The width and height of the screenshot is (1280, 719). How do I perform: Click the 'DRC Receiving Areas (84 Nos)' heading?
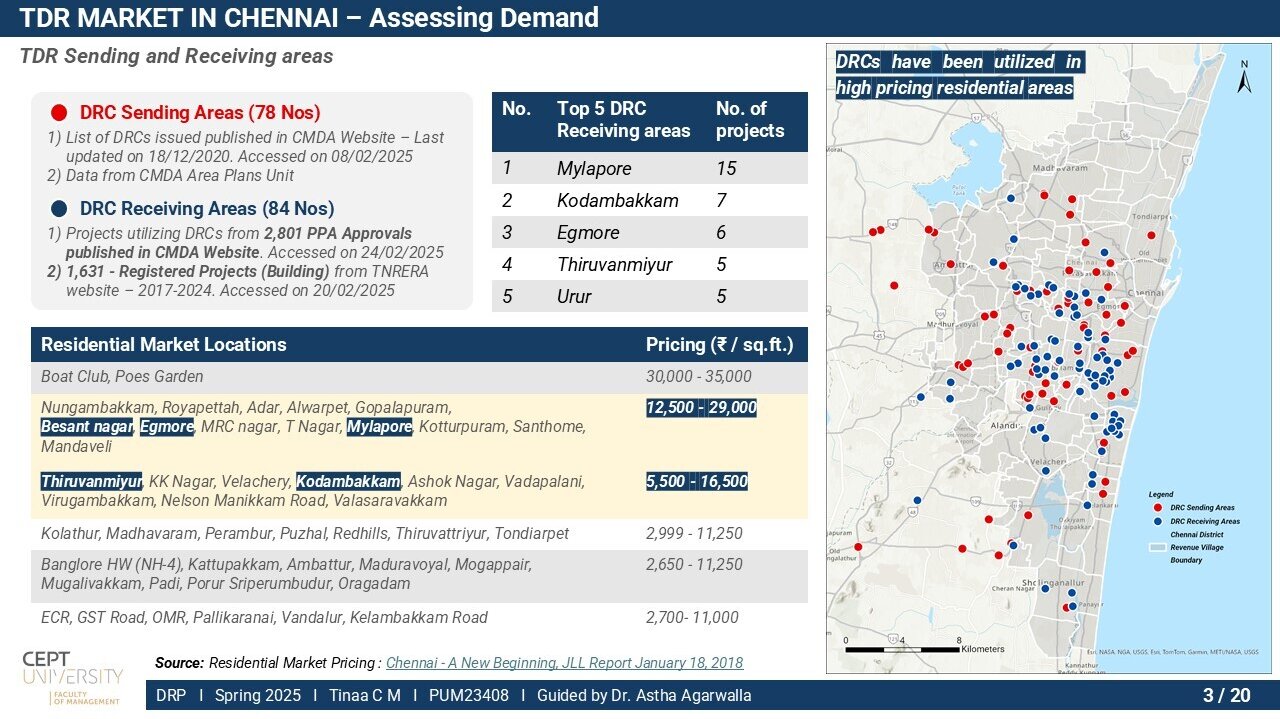pyautogui.click(x=207, y=209)
